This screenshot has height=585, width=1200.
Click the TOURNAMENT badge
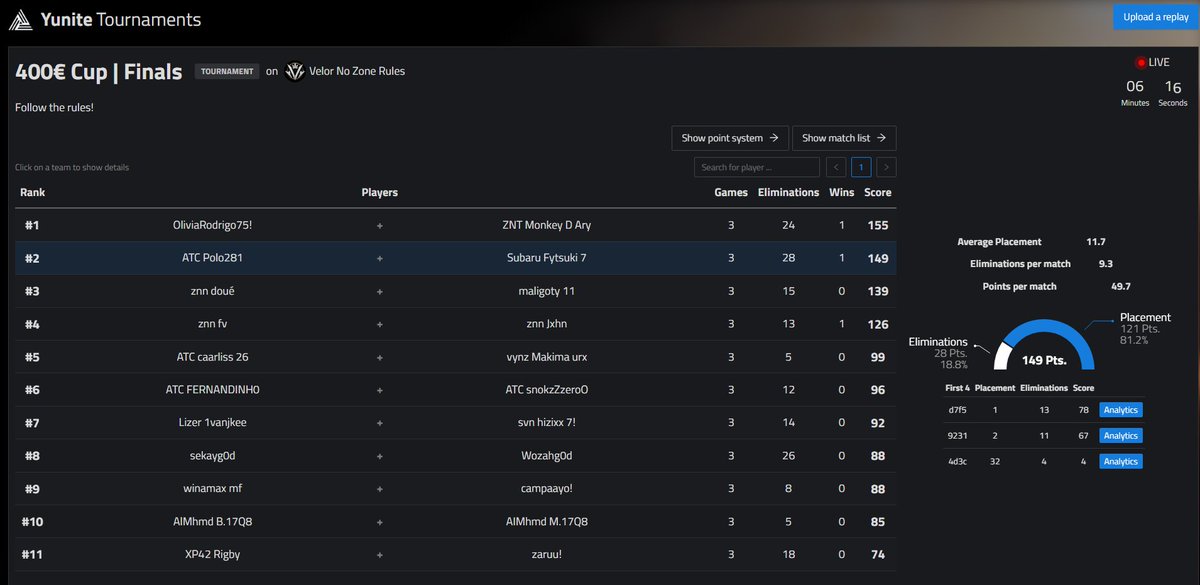click(x=227, y=72)
